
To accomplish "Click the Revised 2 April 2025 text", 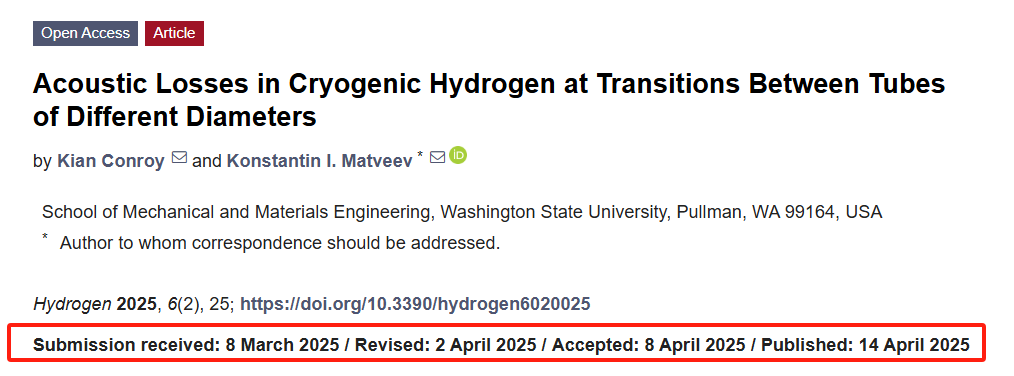I will point(446,344).
